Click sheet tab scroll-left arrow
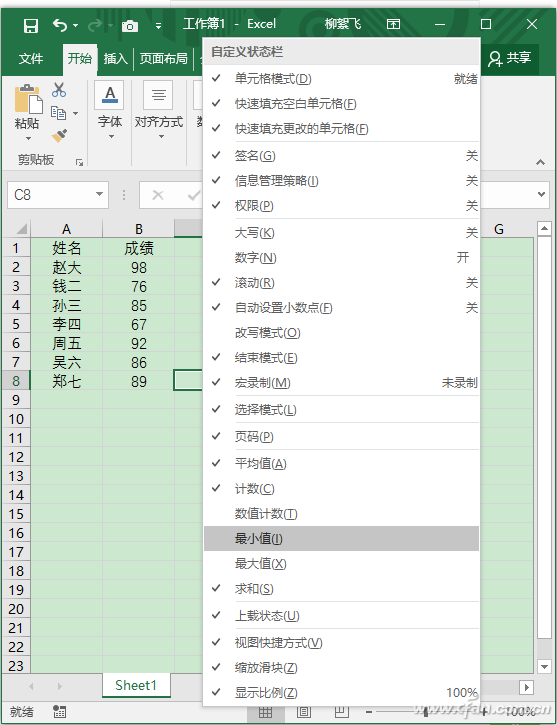The width and height of the screenshot is (557, 725). click(x=31, y=687)
